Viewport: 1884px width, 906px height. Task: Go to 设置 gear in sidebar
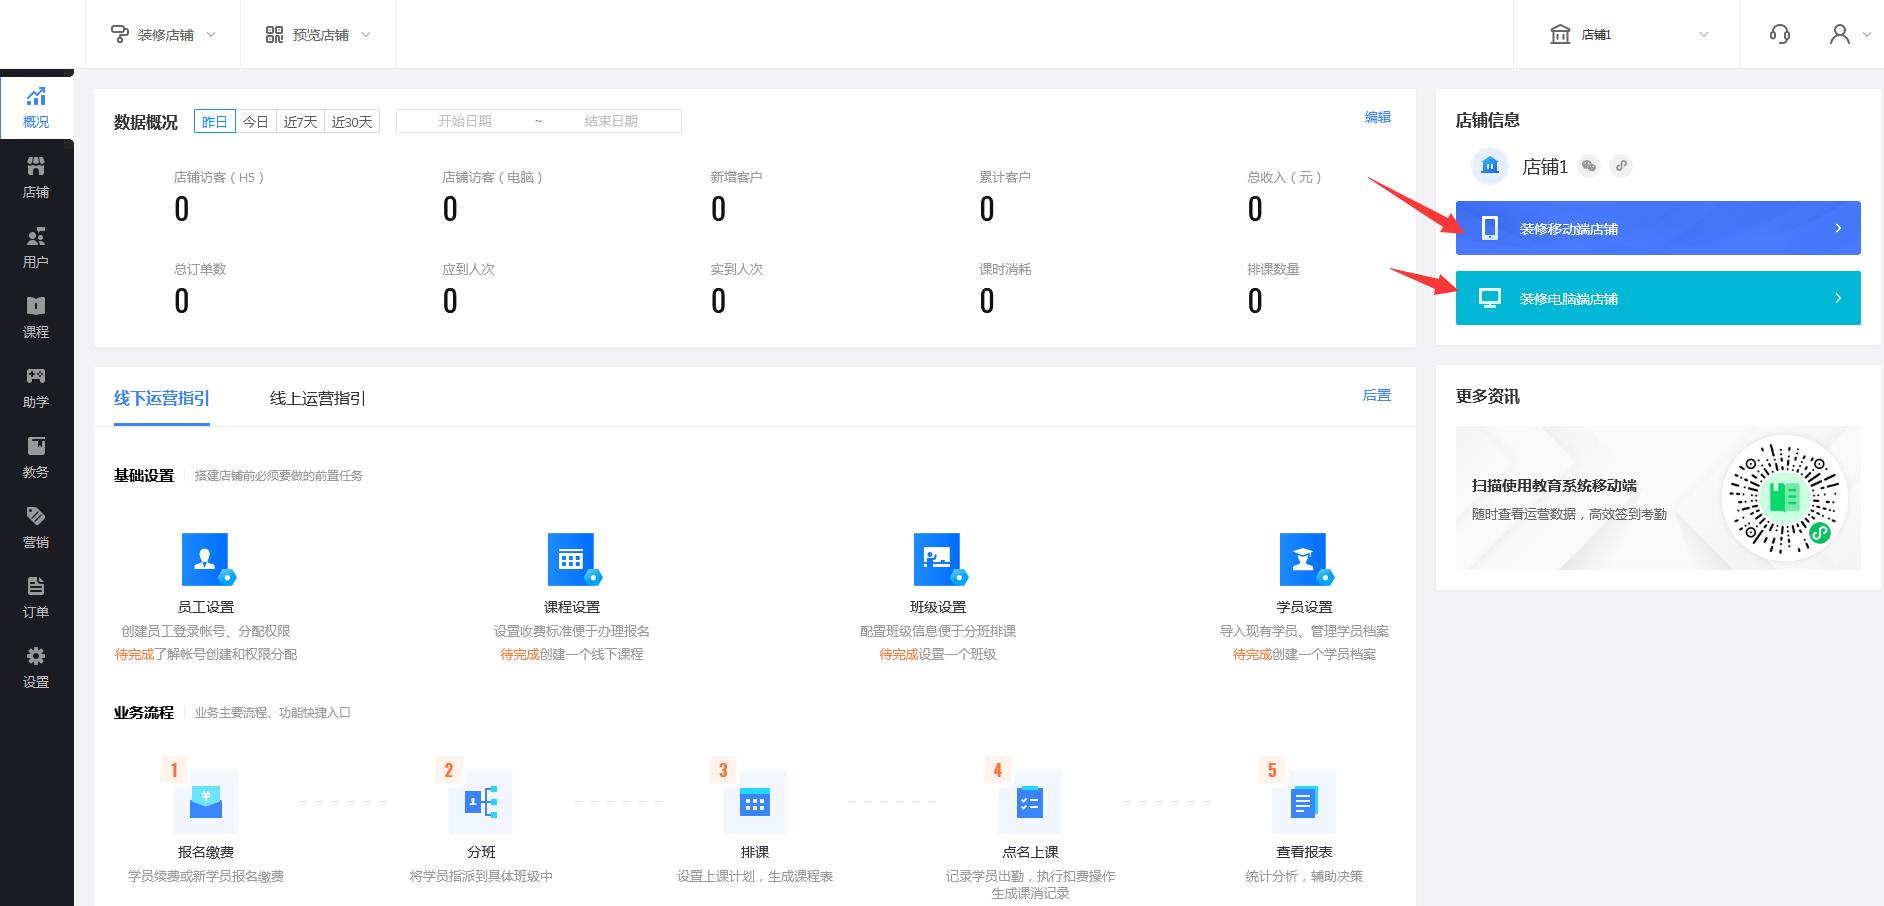pos(36,667)
